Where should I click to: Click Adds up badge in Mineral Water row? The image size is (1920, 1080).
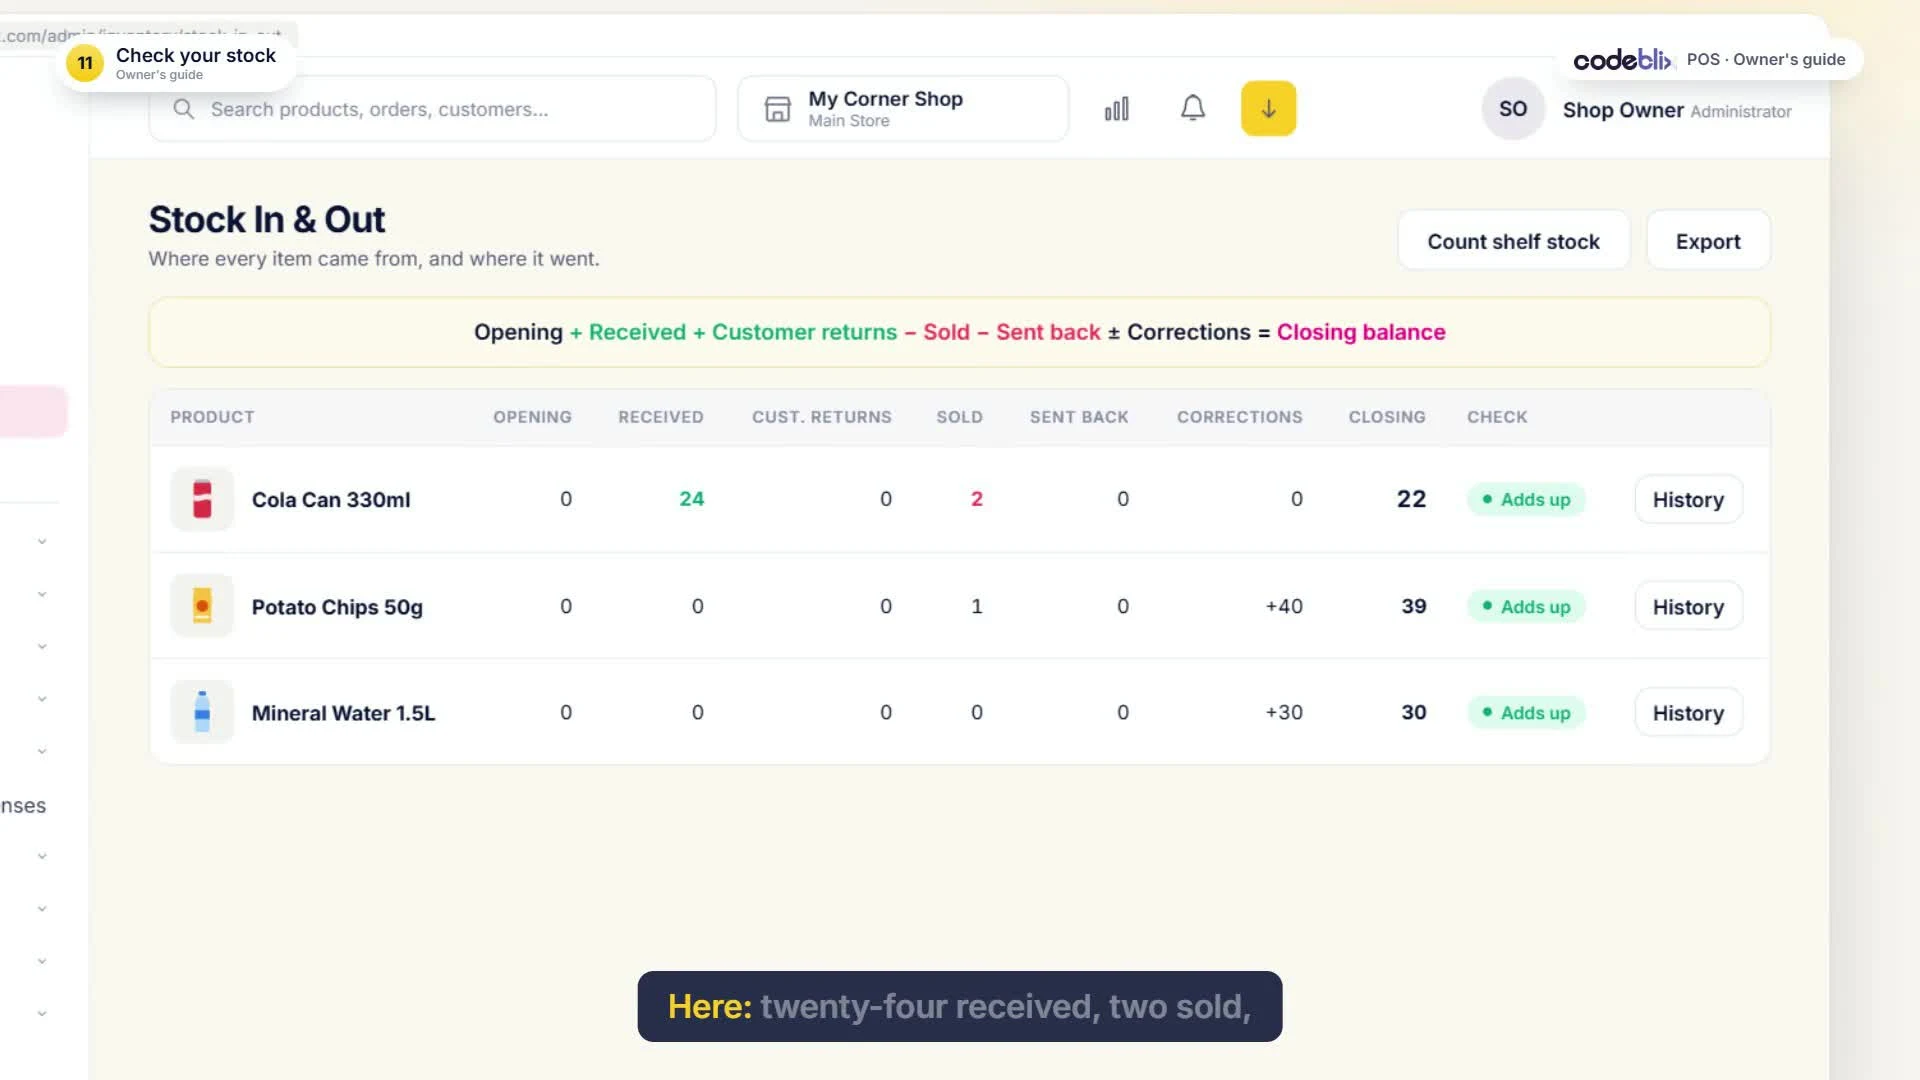[1526, 712]
